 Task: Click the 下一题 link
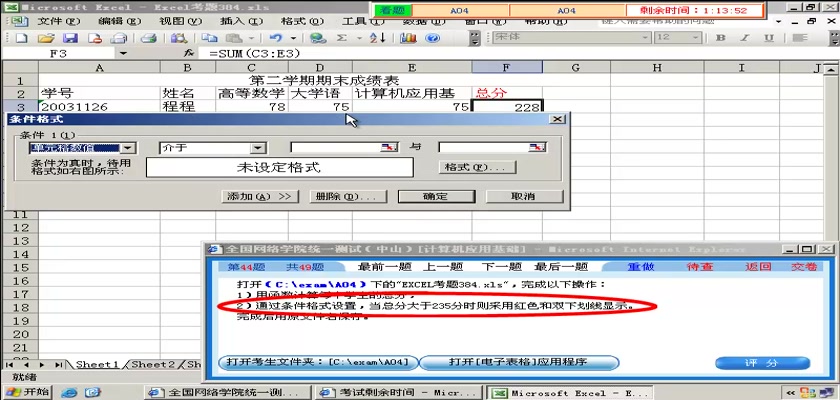(x=501, y=267)
